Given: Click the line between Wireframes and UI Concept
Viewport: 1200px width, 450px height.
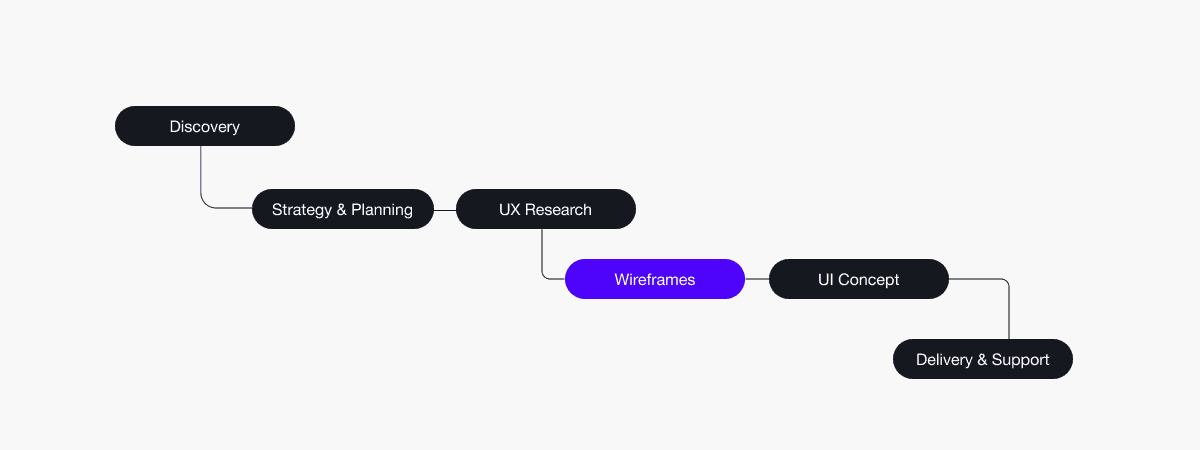Looking at the screenshot, I should (x=757, y=280).
